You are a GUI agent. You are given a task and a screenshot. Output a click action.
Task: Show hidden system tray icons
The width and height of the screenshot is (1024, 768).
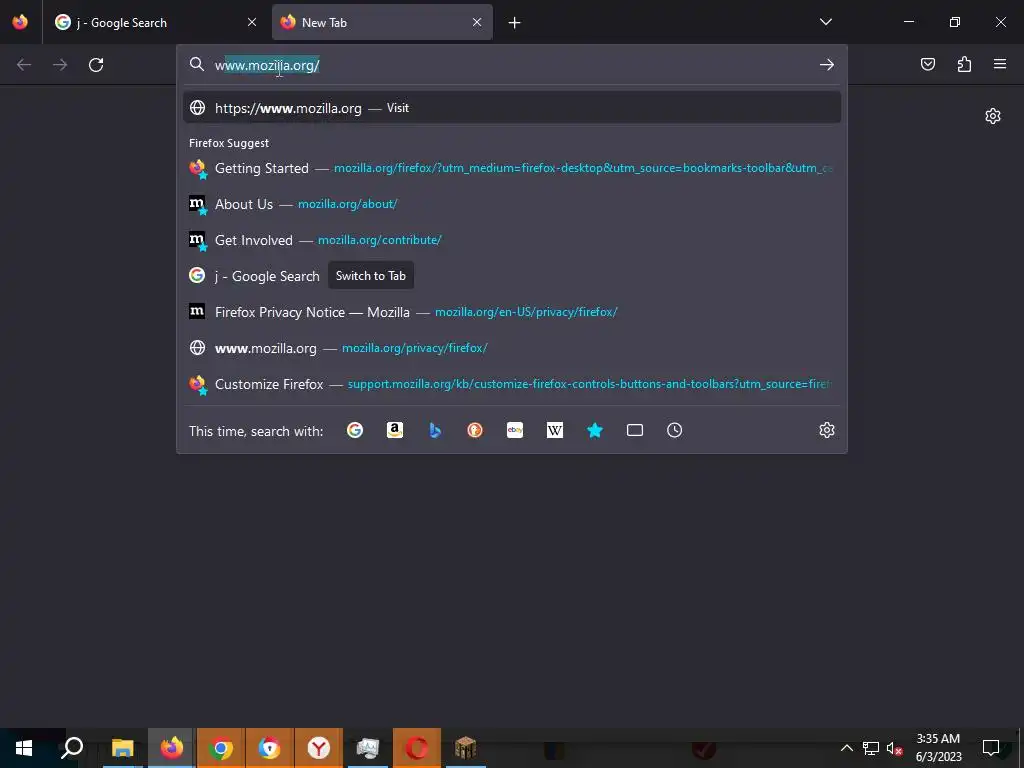pyautogui.click(x=846, y=748)
